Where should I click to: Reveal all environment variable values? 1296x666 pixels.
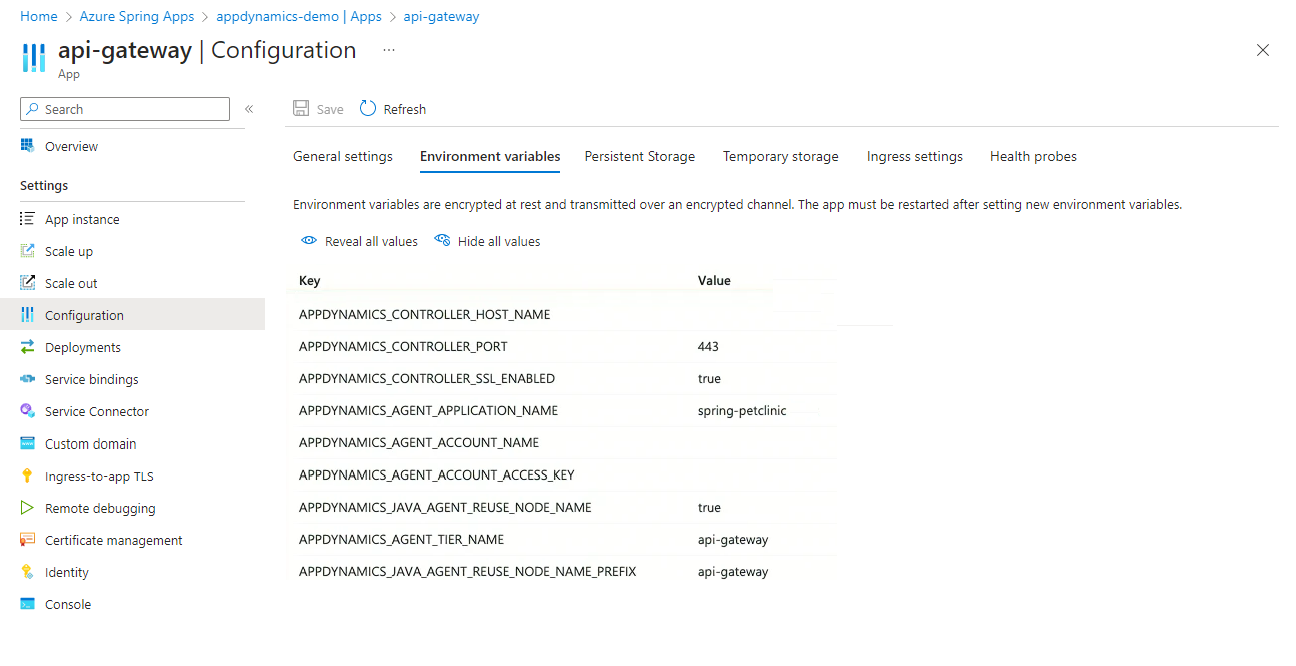360,241
